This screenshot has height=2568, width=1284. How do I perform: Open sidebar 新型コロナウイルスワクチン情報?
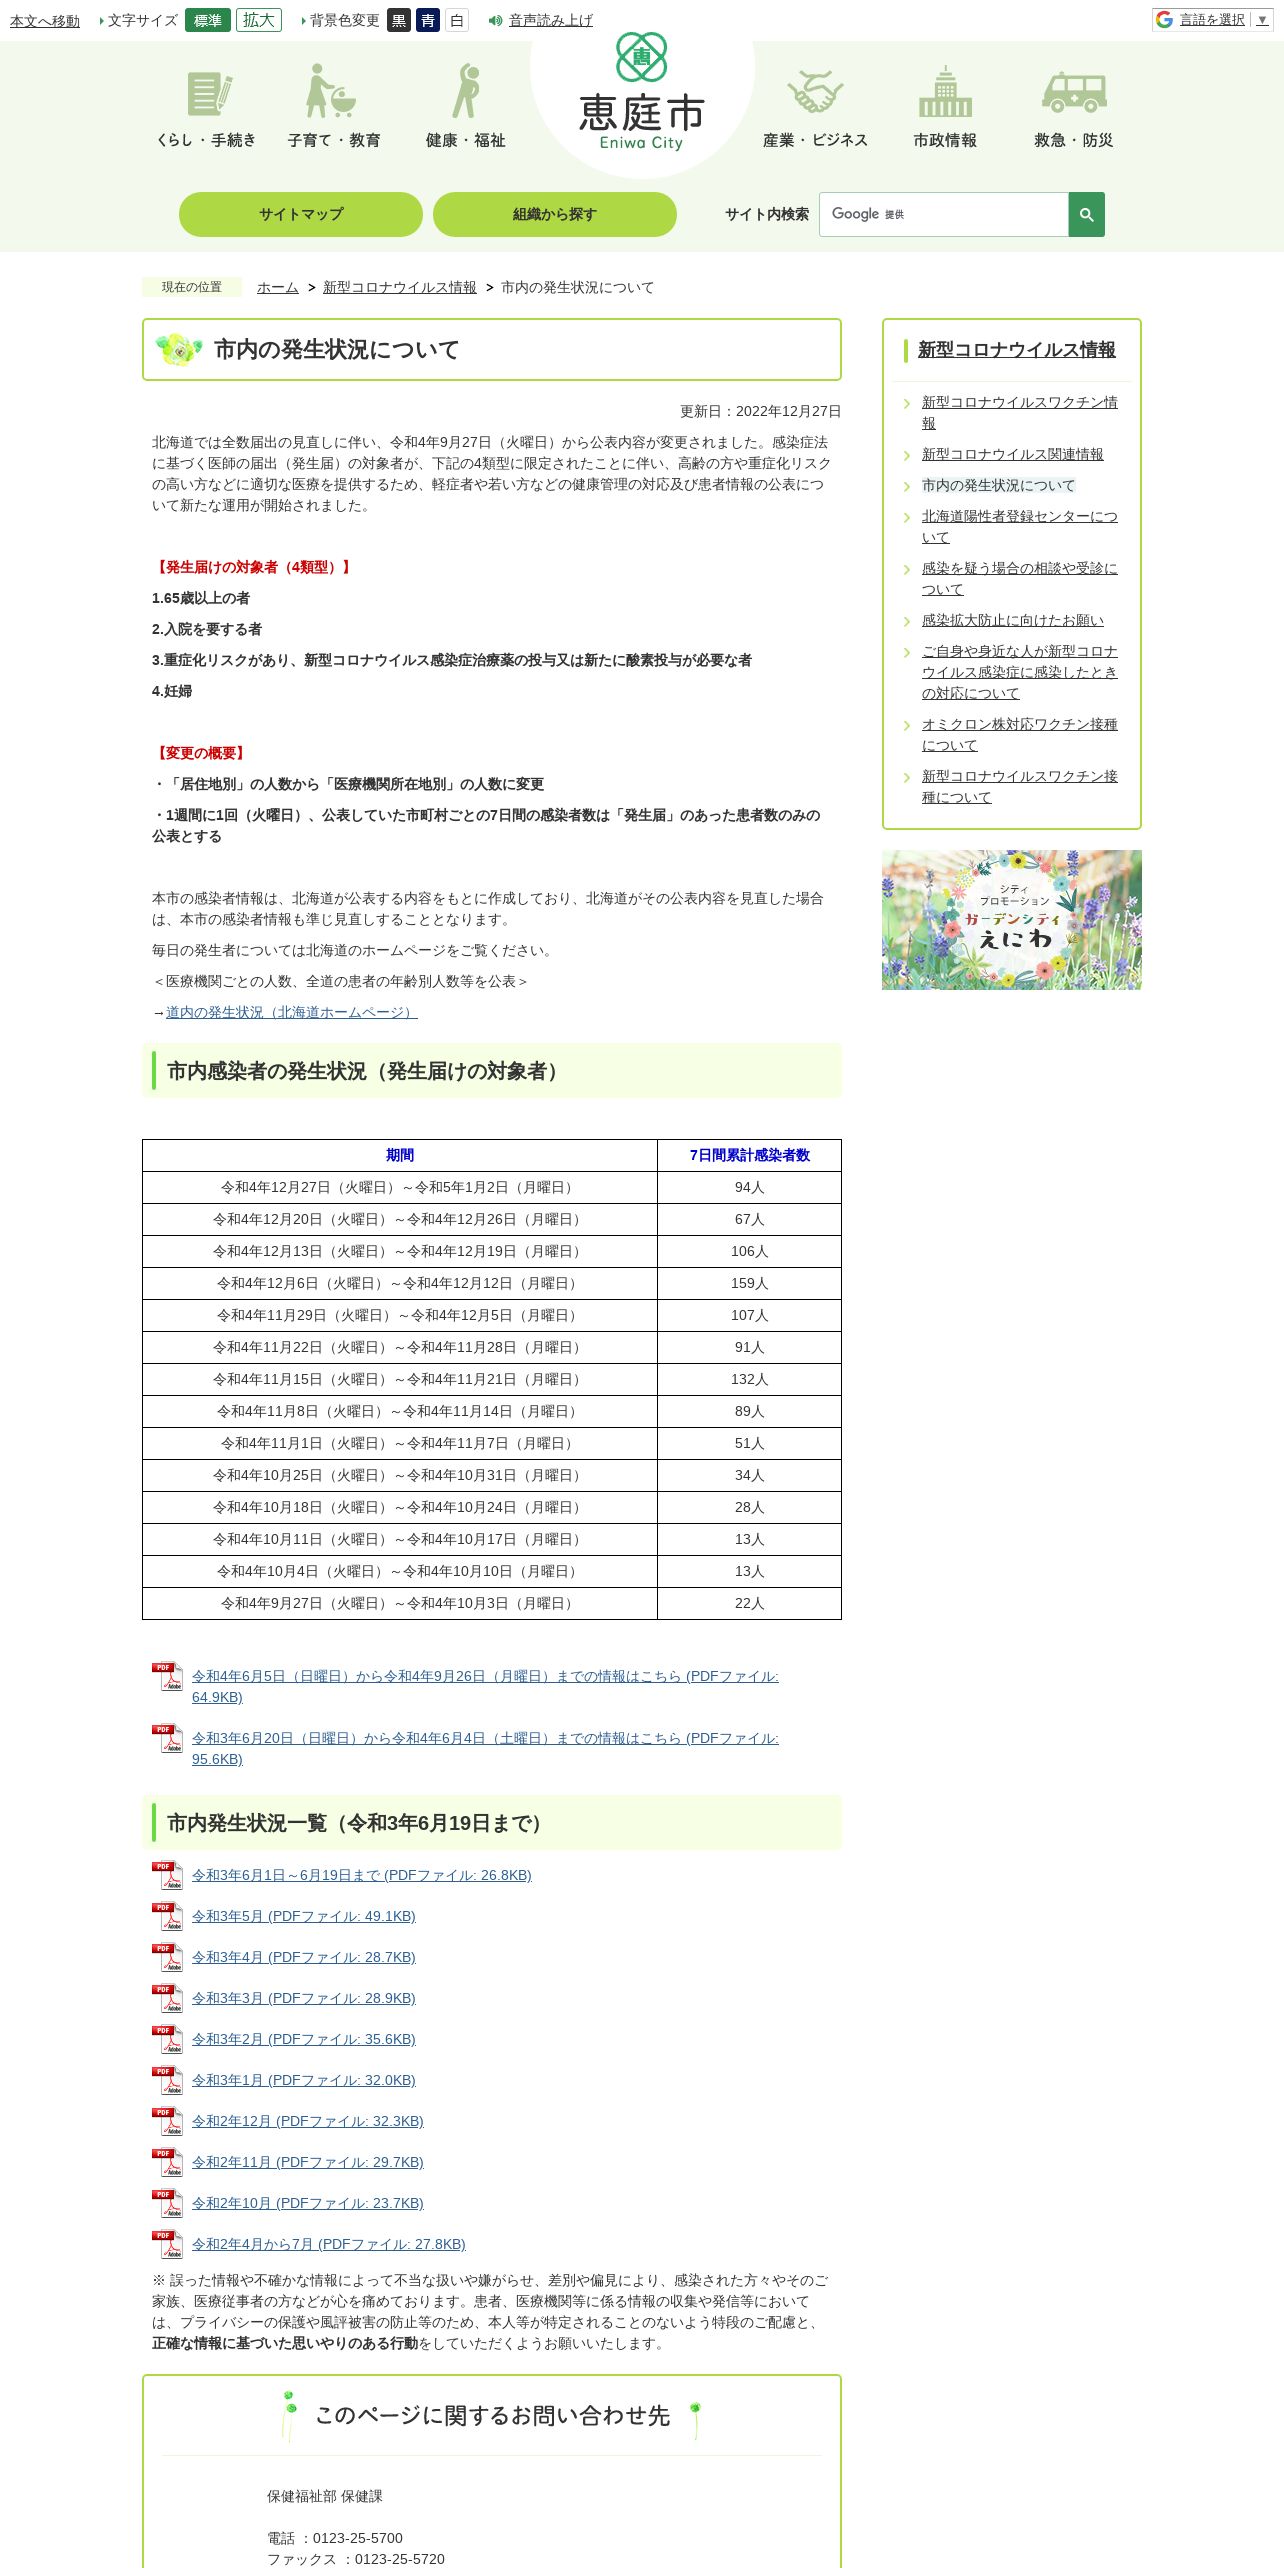pos(1020,412)
